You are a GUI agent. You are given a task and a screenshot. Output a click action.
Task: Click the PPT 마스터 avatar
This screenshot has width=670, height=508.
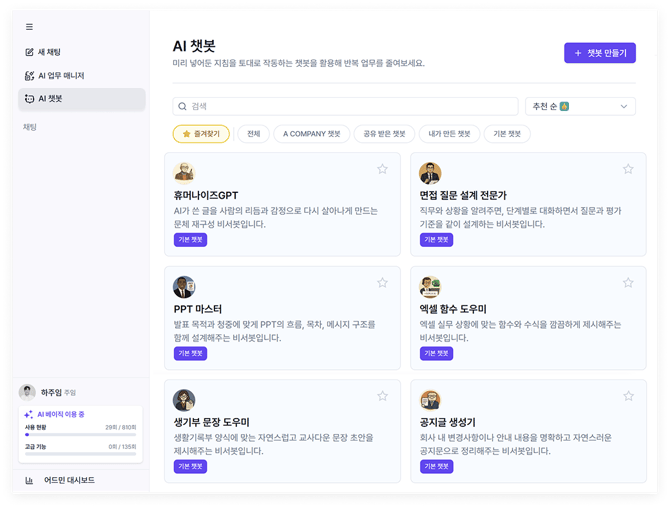(x=184, y=287)
